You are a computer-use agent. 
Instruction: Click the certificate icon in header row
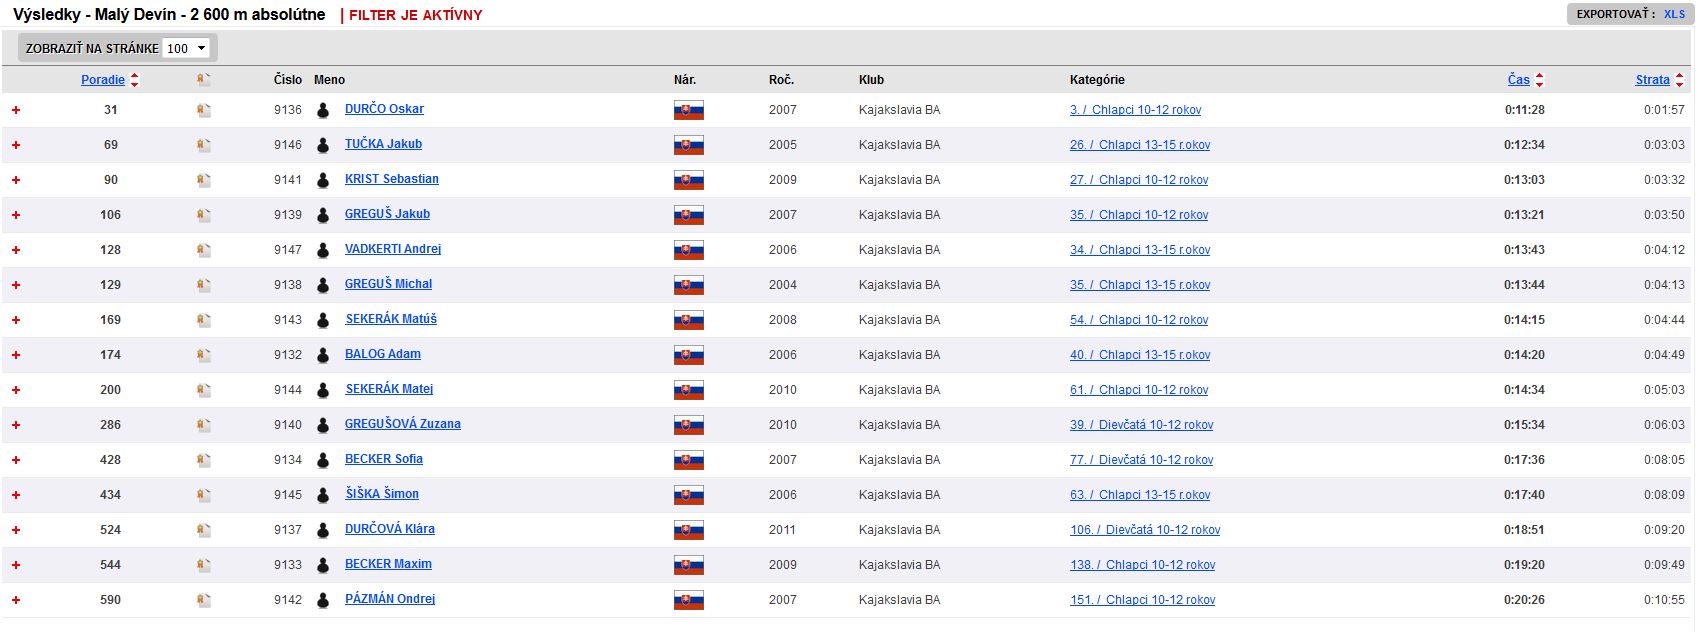pos(204,80)
